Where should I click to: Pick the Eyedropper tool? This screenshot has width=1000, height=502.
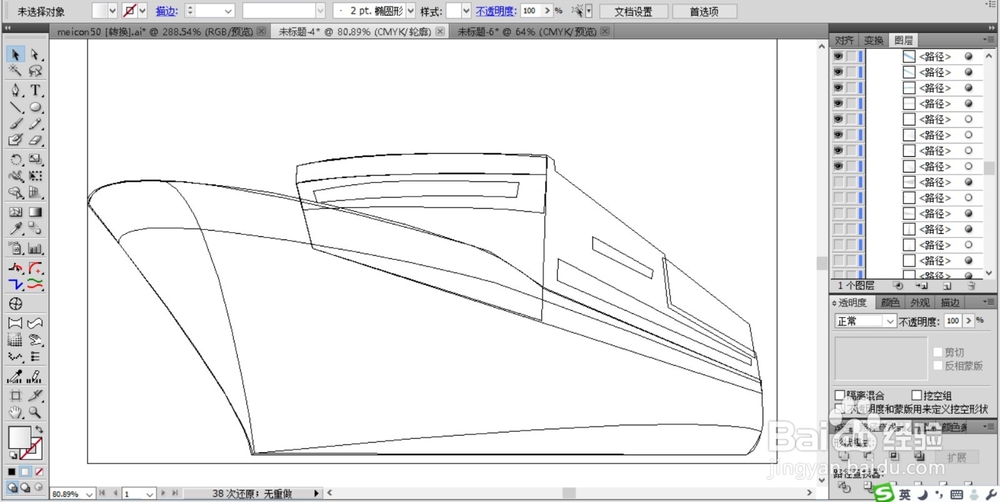[16, 228]
